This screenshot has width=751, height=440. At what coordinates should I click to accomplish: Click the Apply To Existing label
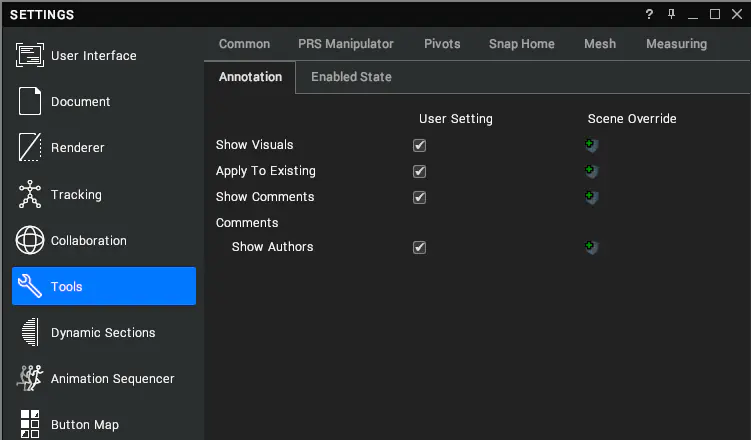[x=266, y=171]
